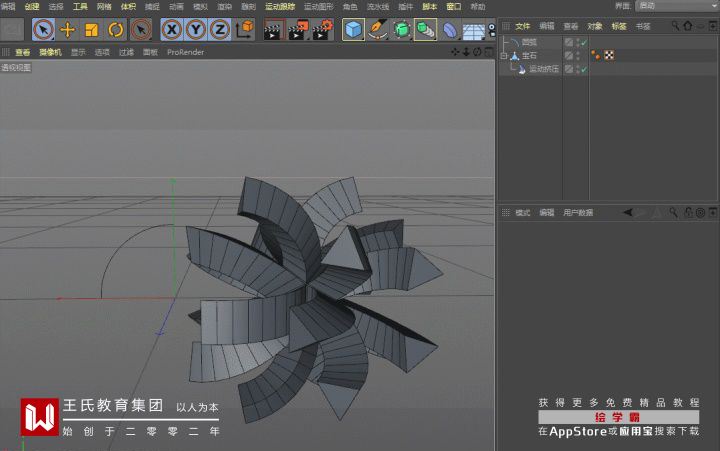This screenshot has height=451, width=720.
Task: Open the 文件 menu in the object manager
Action: tap(522, 25)
